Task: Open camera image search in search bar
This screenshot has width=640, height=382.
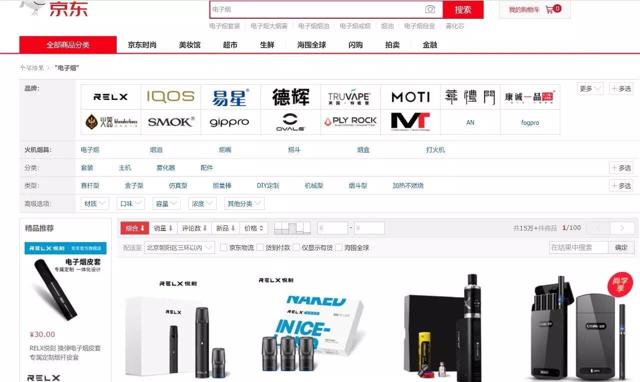Action: [430, 9]
